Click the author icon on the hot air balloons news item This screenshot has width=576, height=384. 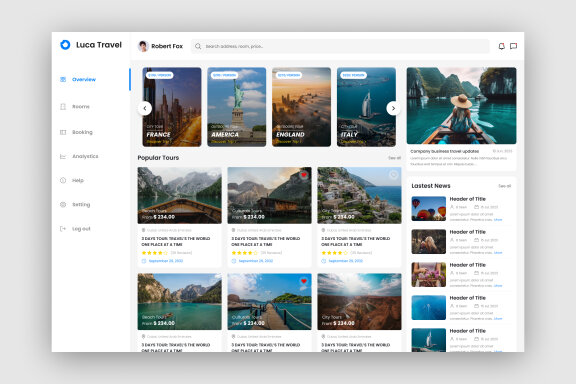(452, 207)
